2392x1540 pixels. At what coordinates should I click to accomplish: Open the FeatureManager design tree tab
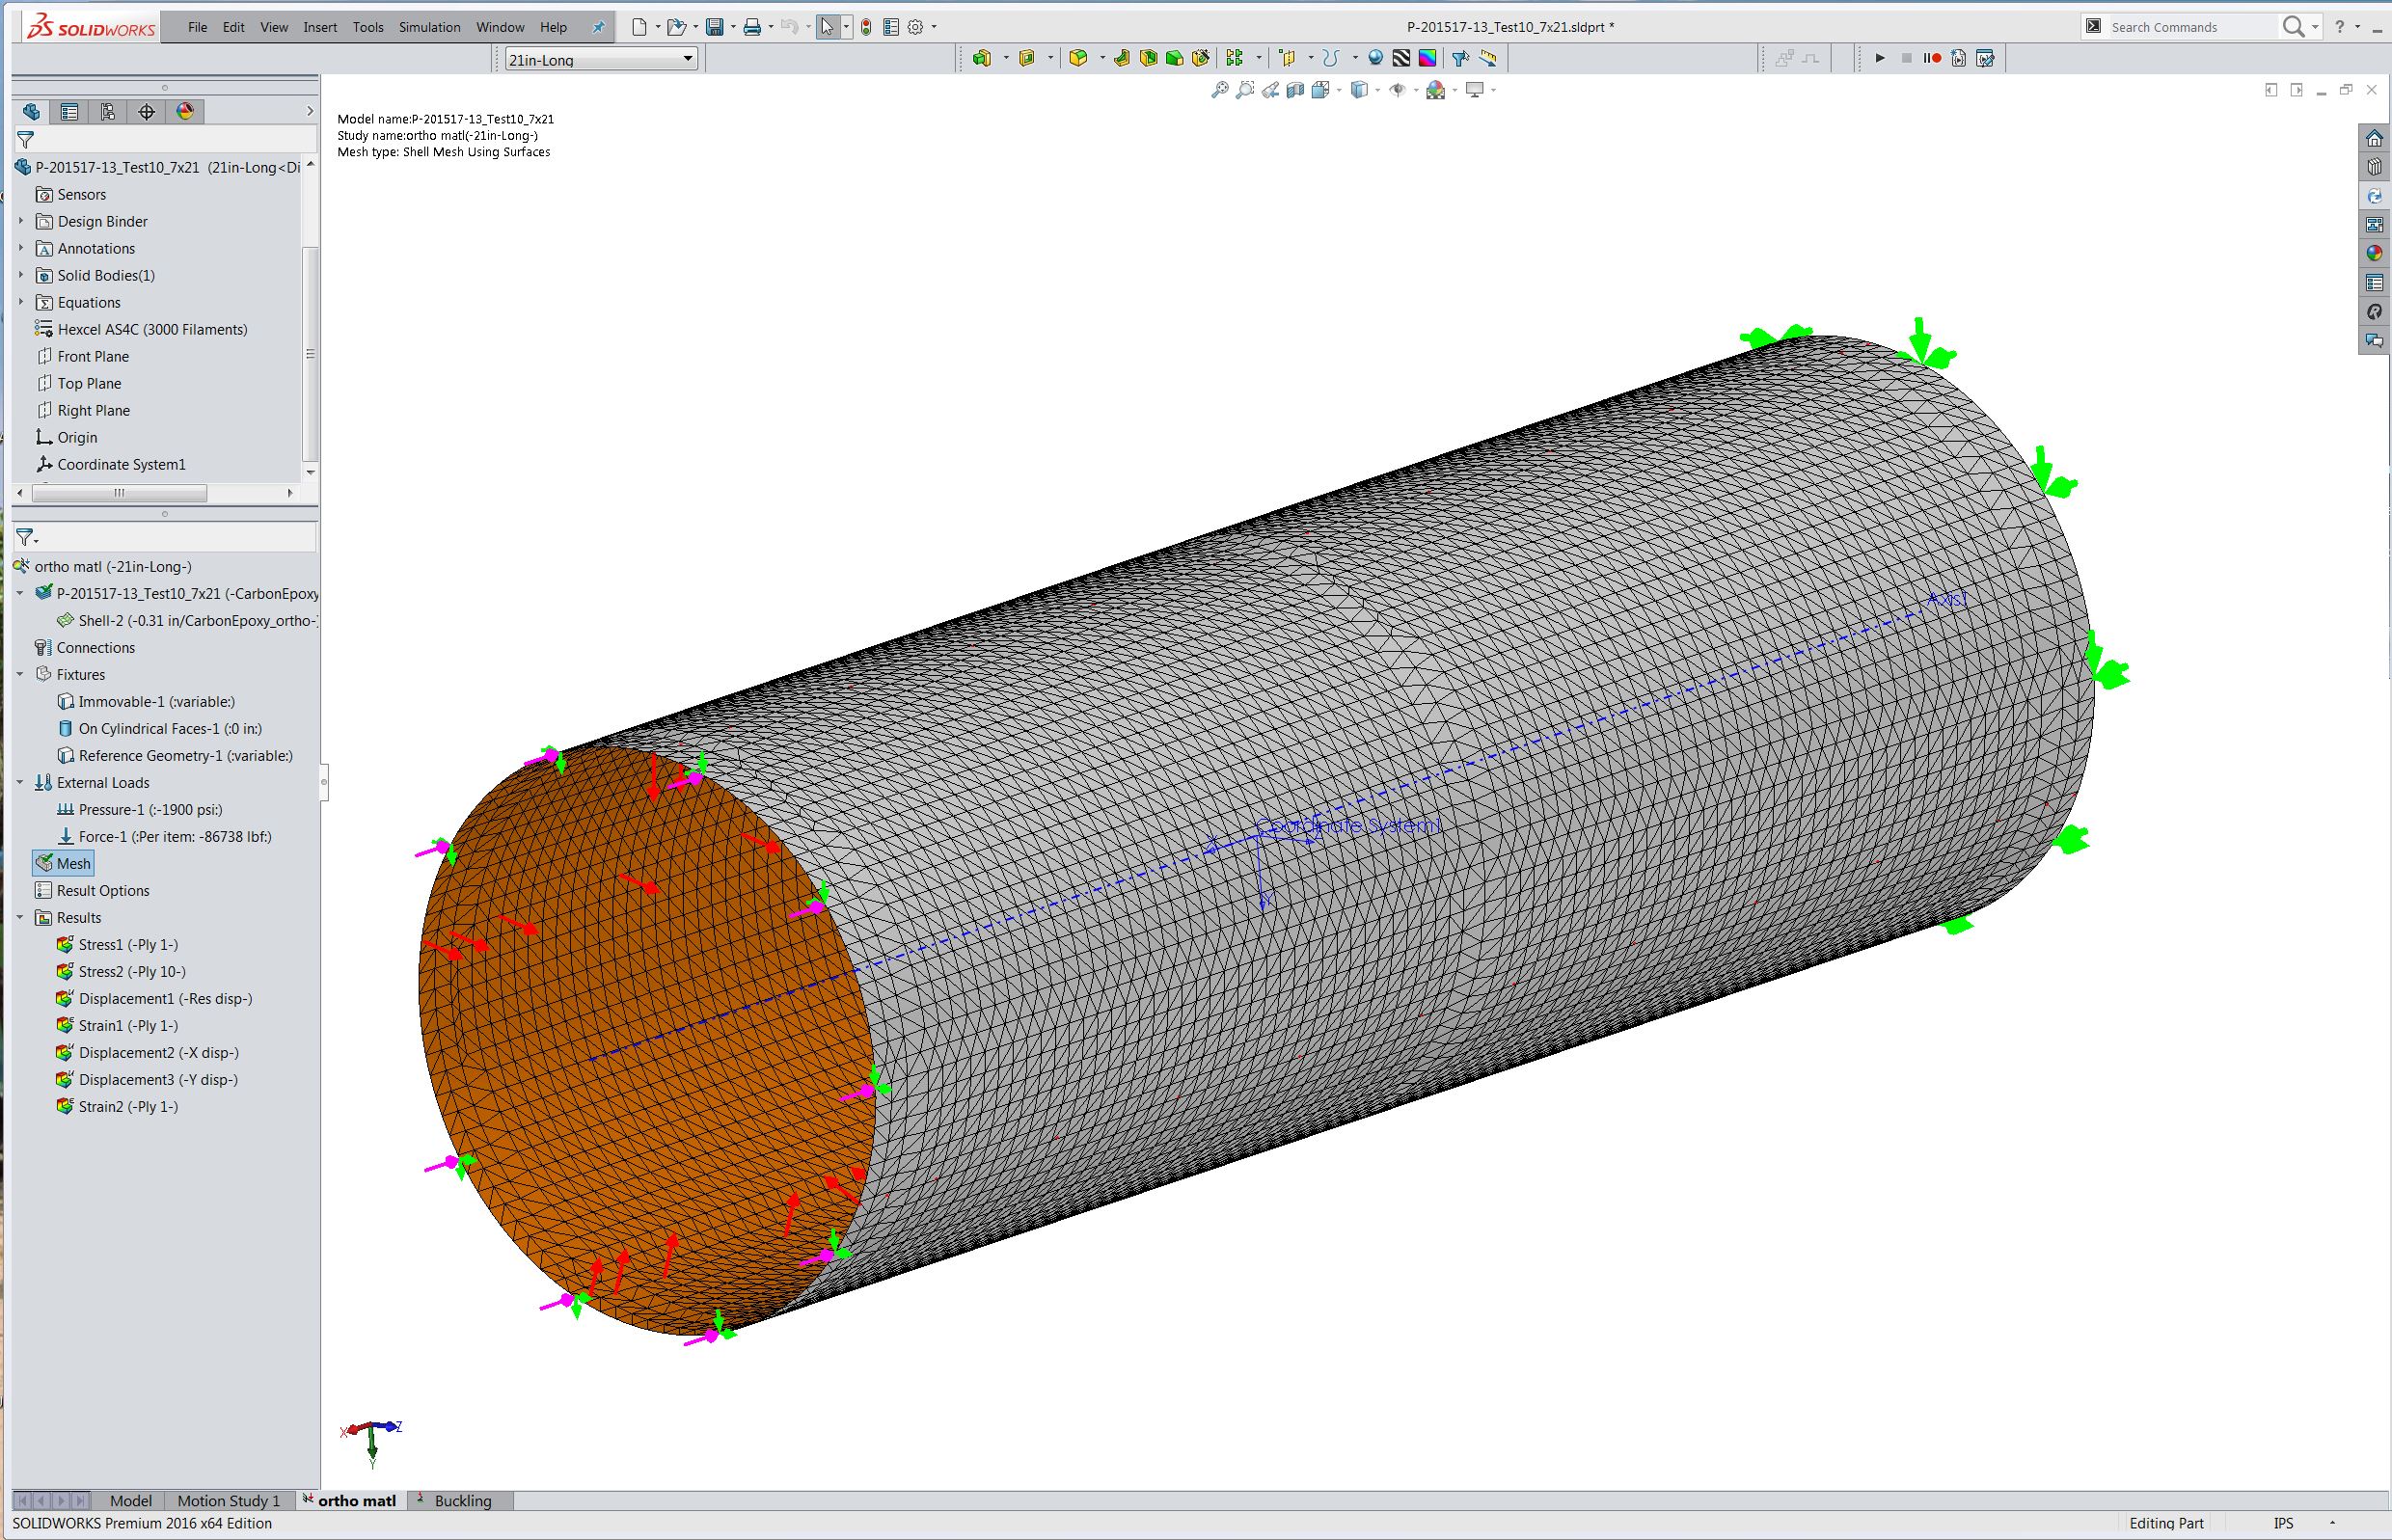click(31, 111)
